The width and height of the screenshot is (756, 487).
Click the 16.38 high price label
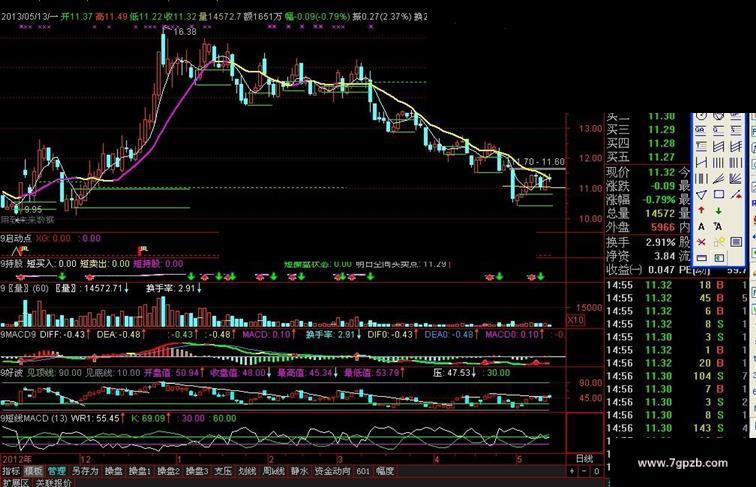(x=185, y=32)
